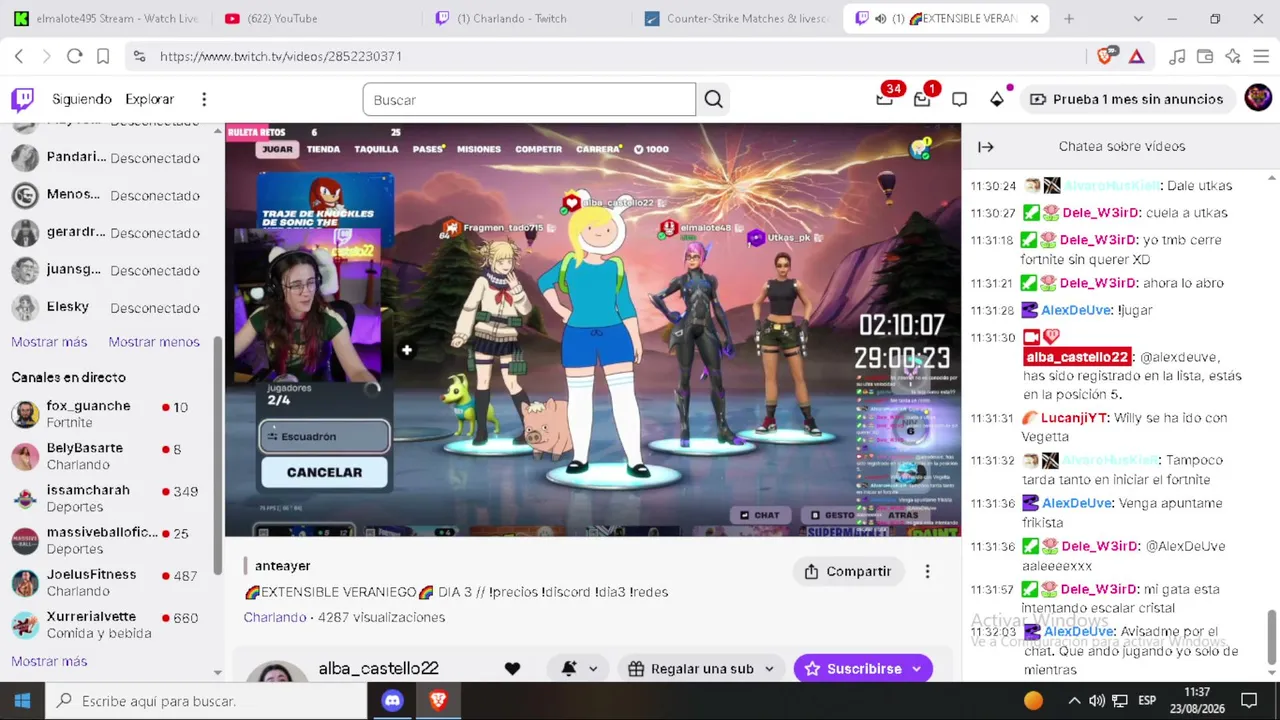Image resolution: width=1280 pixels, height=720 pixels.
Task: Click the Prueba 1 mes sin anuncios button
Action: (x=1126, y=99)
